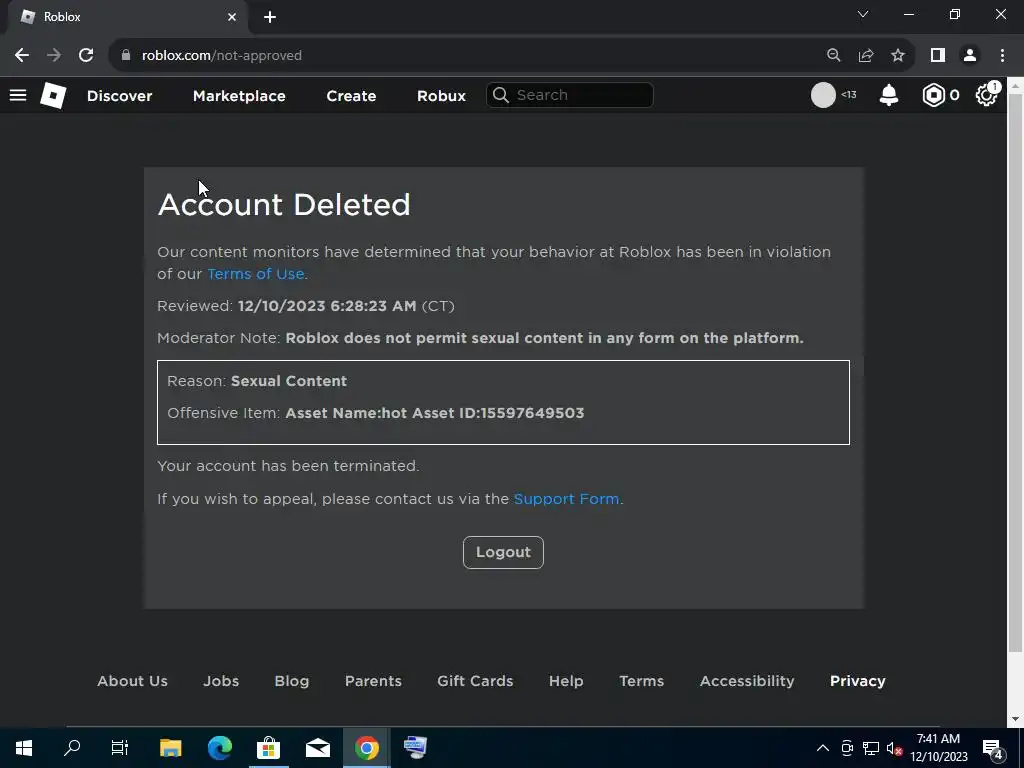Open the Help footer link
The height and width of the screenshot is (768, 1024).
click(x=566, y=680)
